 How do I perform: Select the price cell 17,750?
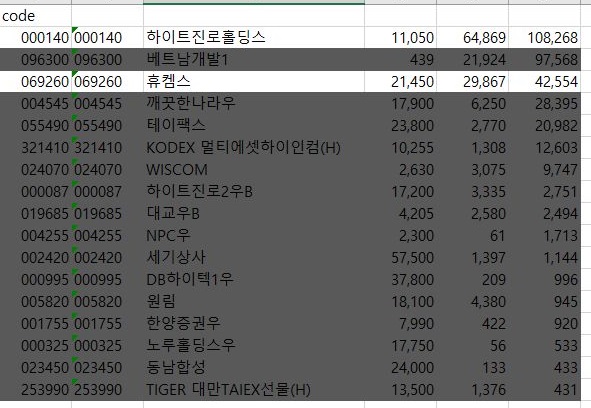point(401,345)
